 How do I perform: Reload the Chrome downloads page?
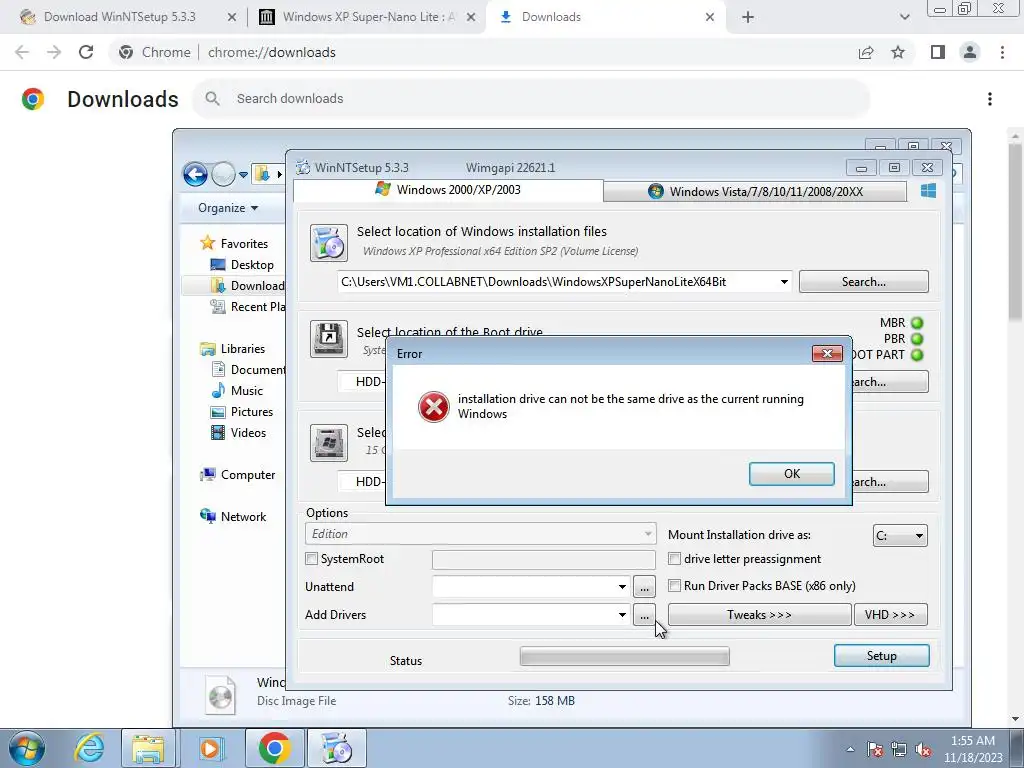click(86, 52)
